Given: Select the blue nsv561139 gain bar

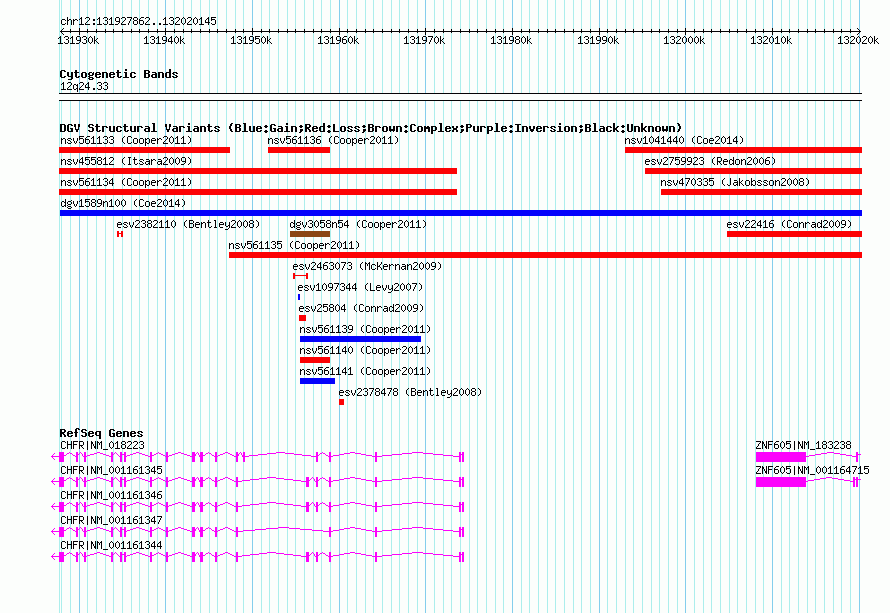Looking at the screenshot, I should 360,339.
